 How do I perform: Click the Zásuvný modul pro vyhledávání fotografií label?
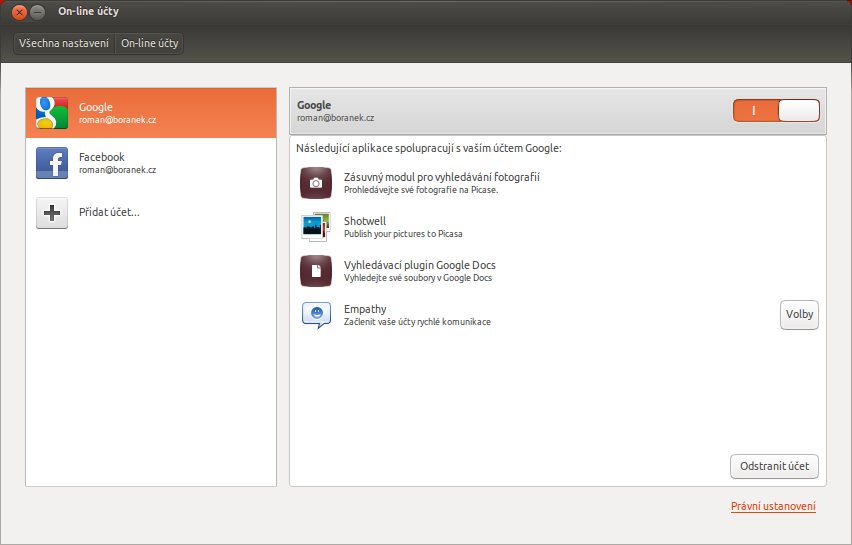[x=442, y=177]
